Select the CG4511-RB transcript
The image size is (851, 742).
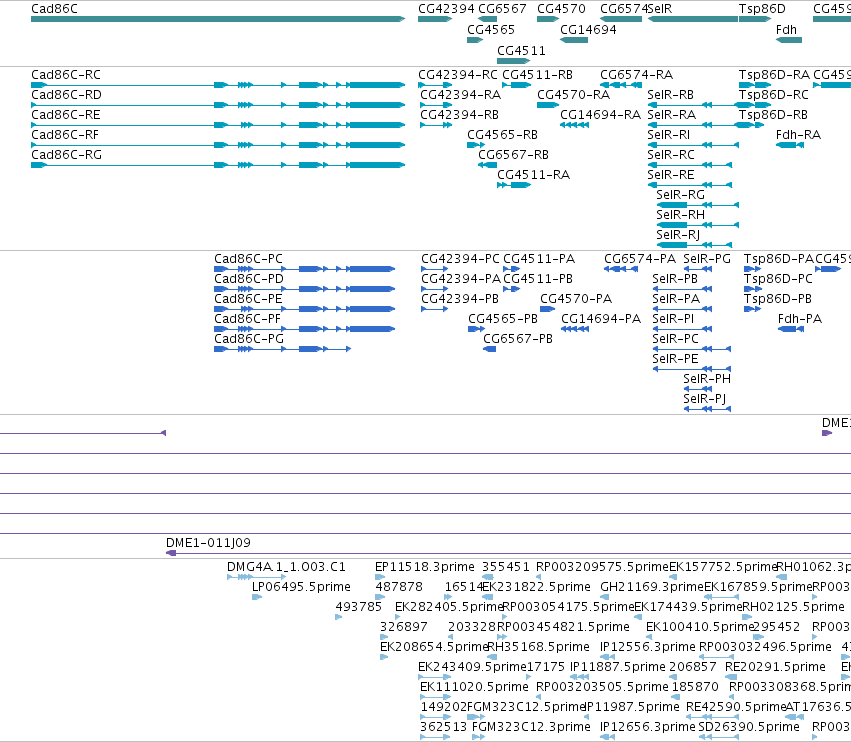click(x=517, y=85)
